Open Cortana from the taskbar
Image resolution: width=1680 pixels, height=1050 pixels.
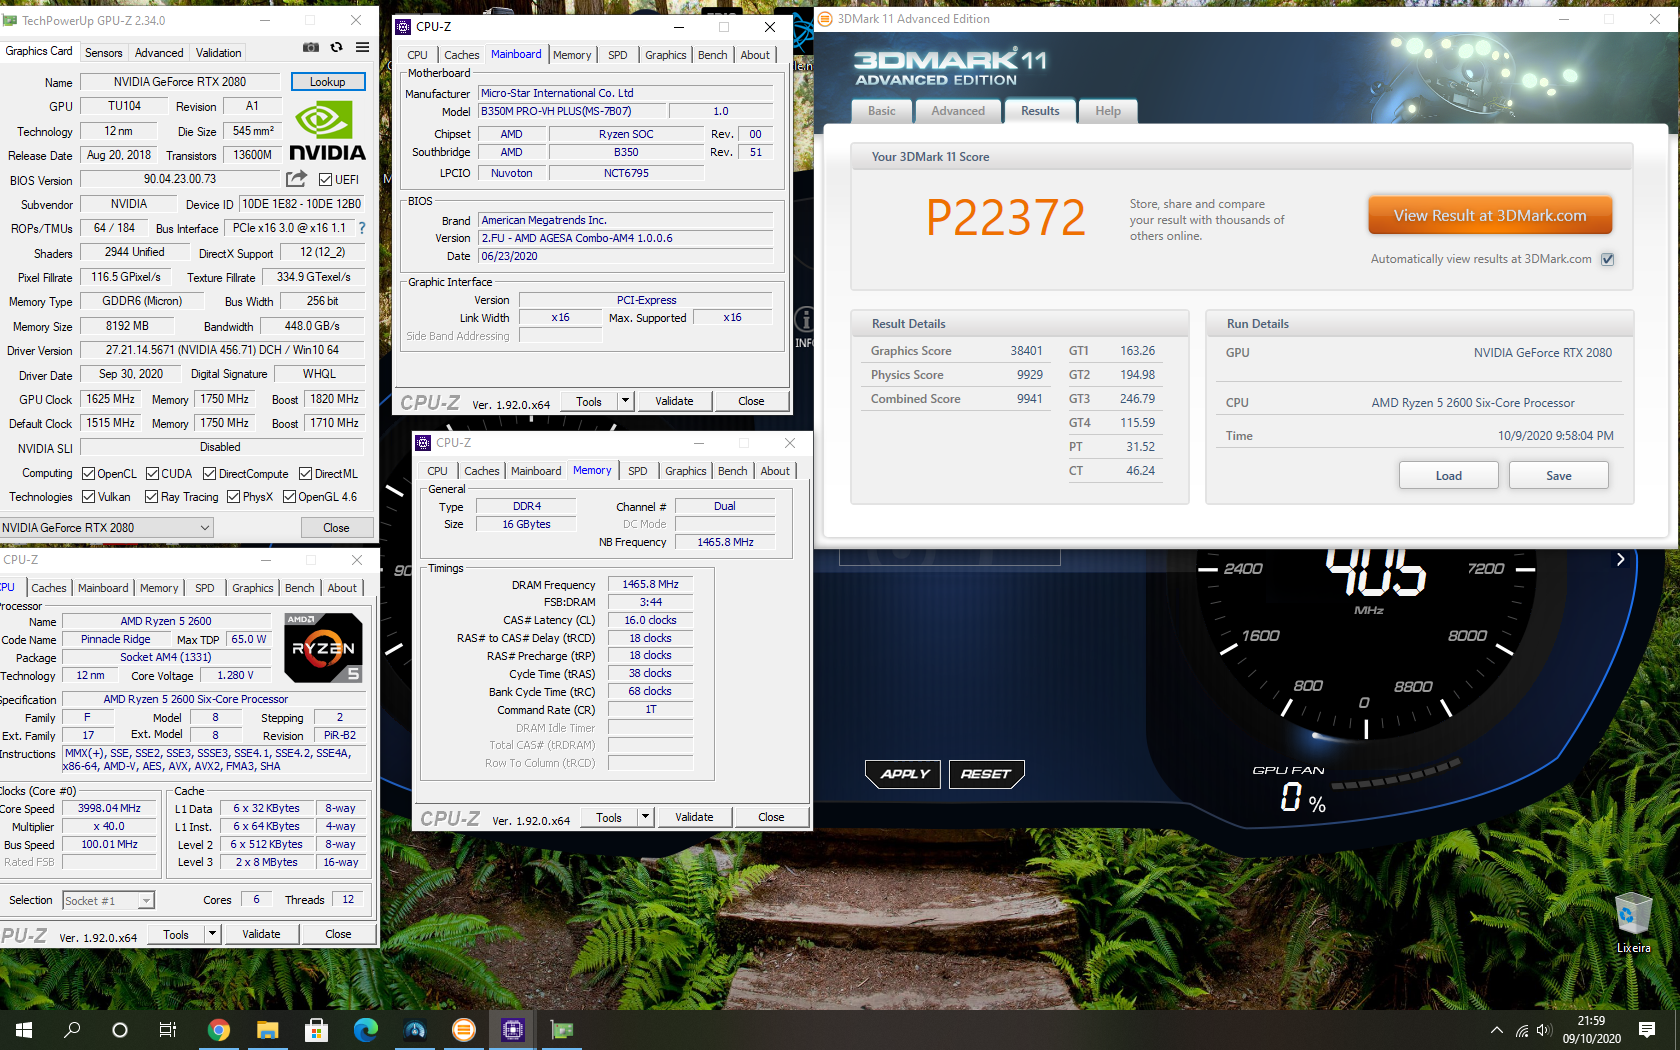click(x=120, y=1030)
